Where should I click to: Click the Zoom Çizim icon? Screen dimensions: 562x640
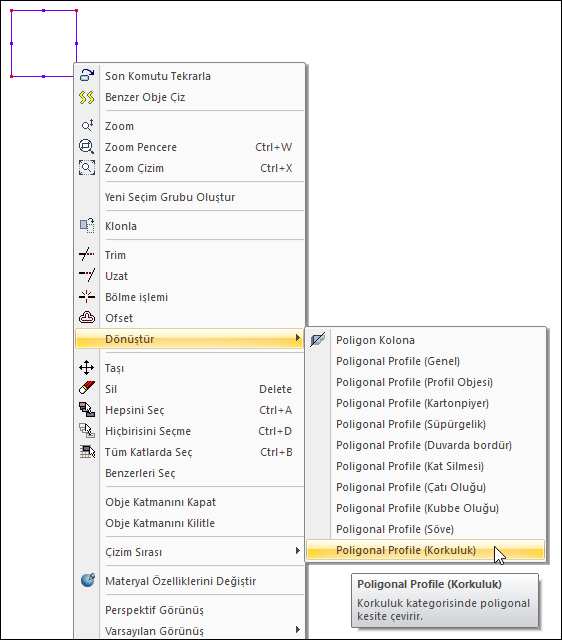87,168
